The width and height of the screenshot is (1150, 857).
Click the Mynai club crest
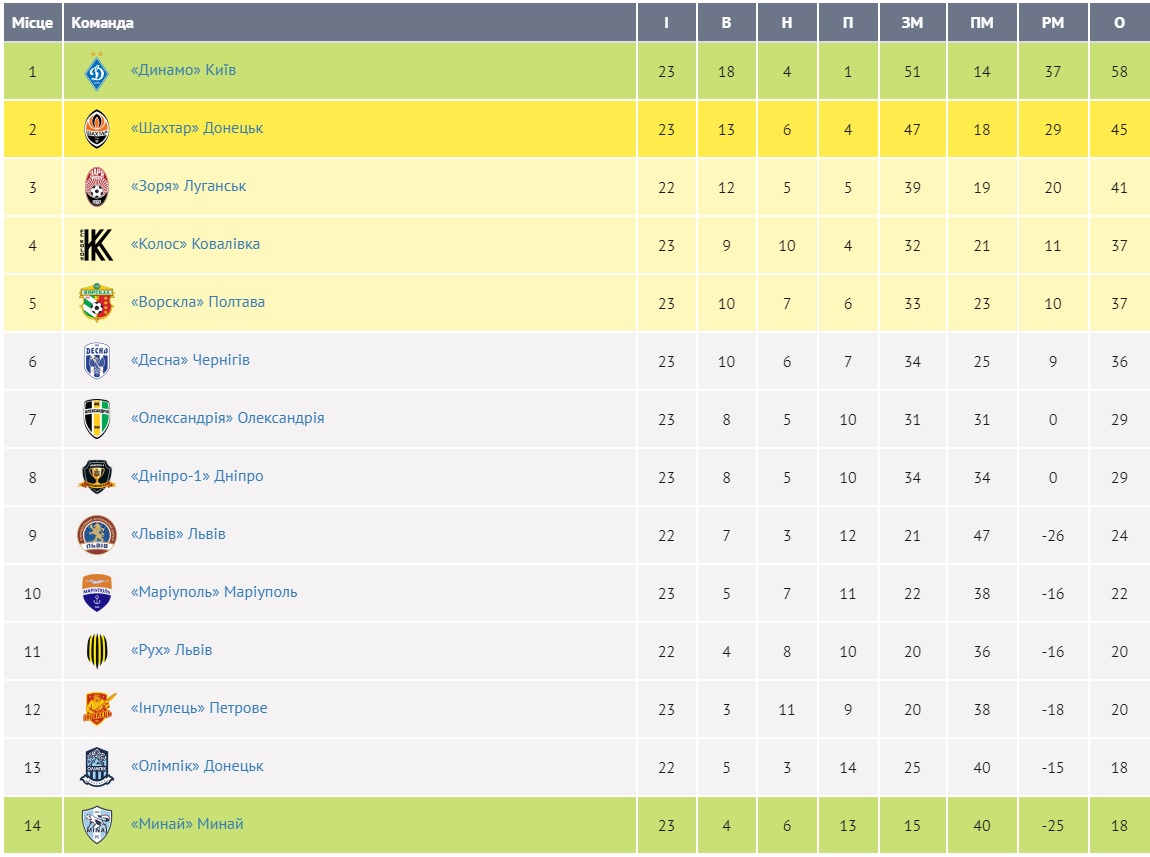pos(97,825)
